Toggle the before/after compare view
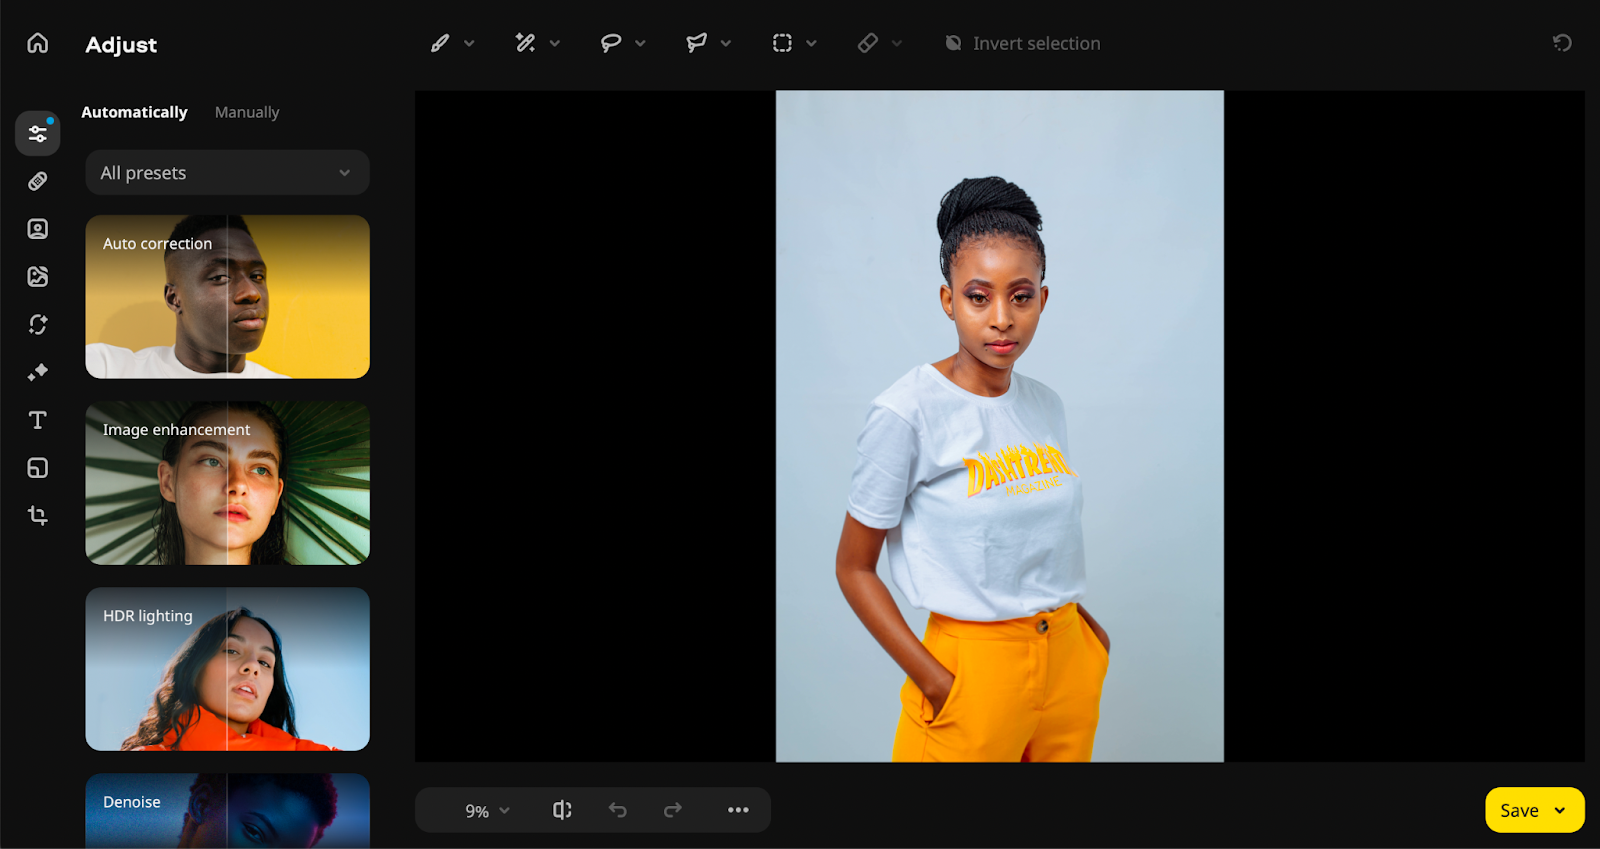1600x849 pixels. tap(563, 810)
